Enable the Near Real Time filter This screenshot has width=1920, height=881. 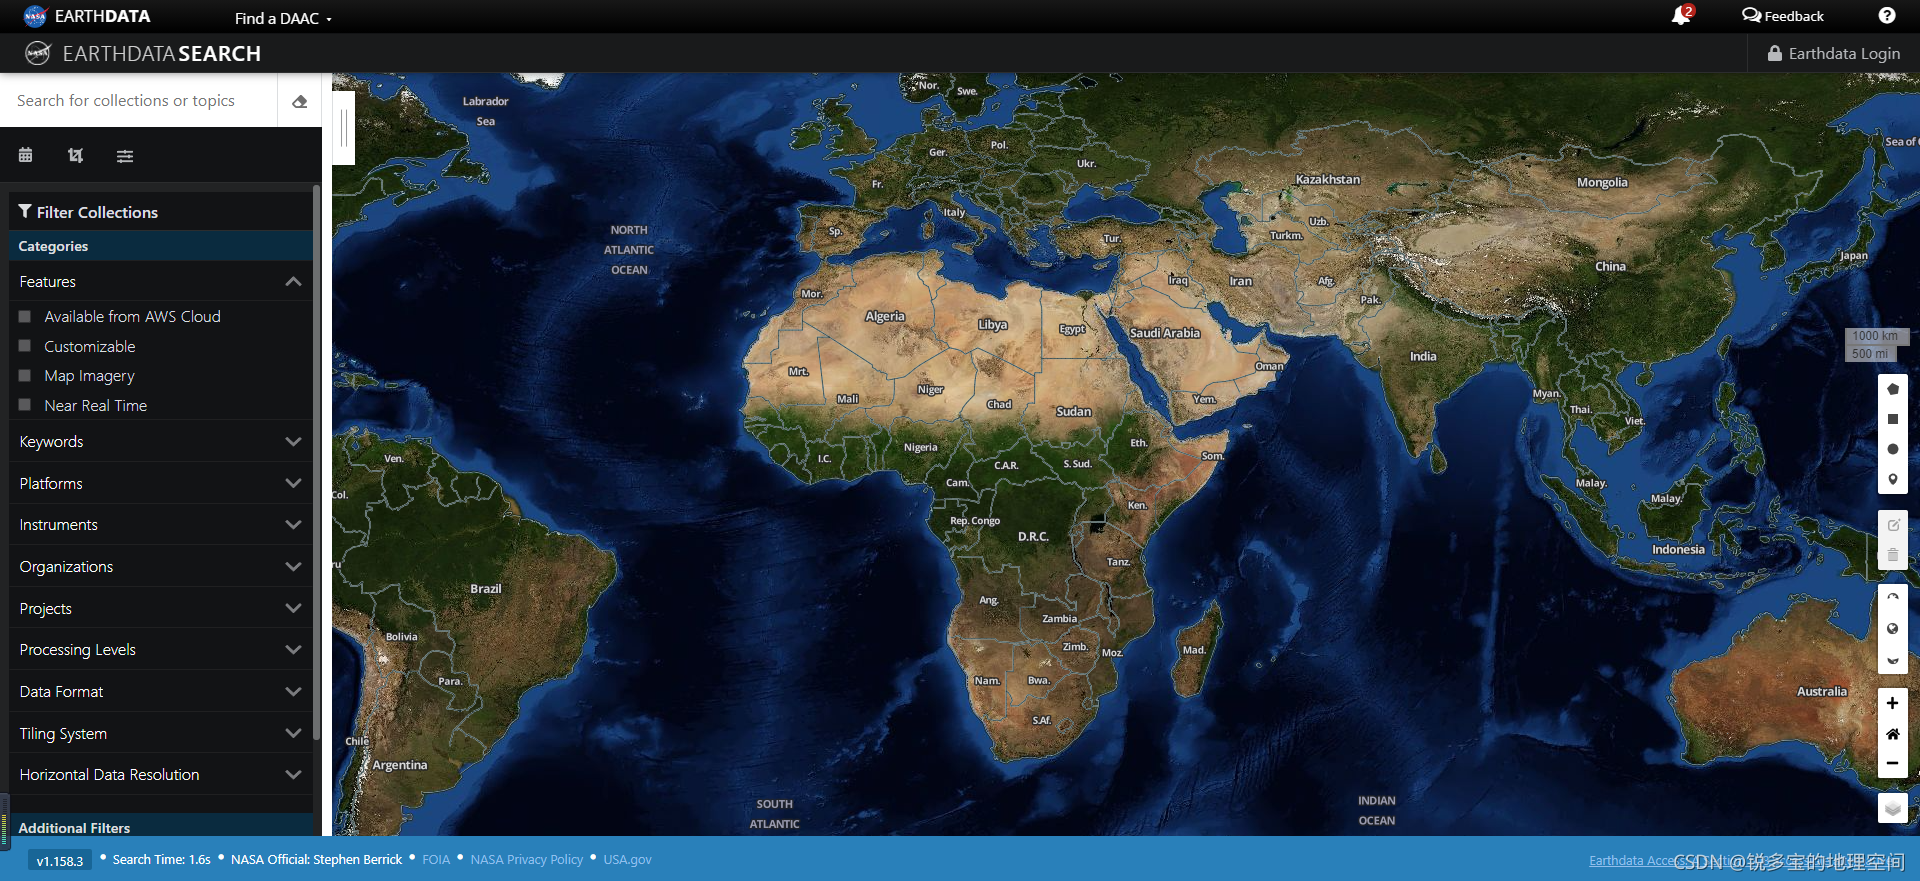tap(25, 405)
